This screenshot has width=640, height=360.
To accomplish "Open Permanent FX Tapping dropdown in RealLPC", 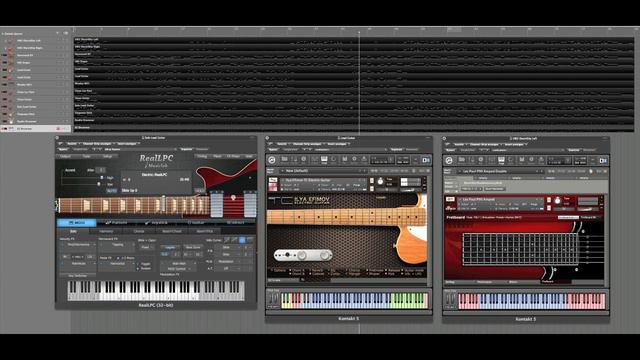I will point(118,245).
